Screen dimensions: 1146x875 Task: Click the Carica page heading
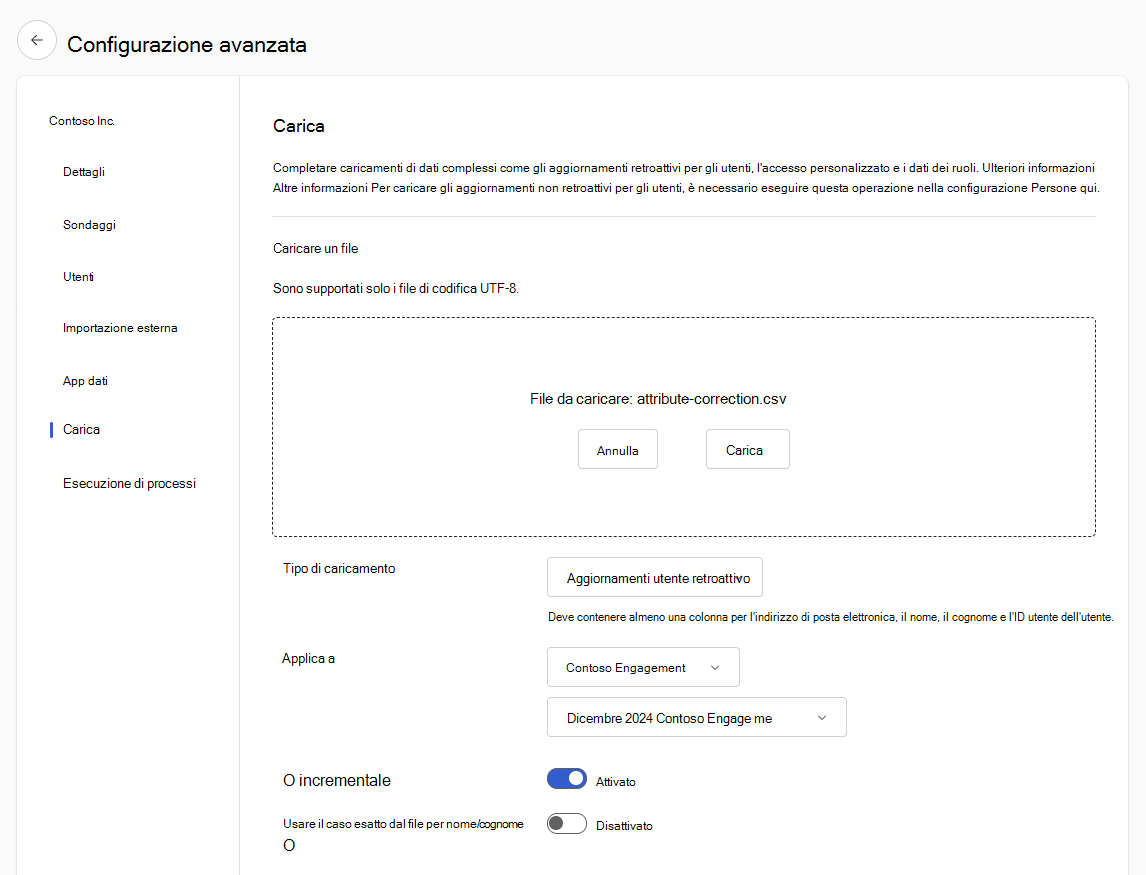point(299,126)
